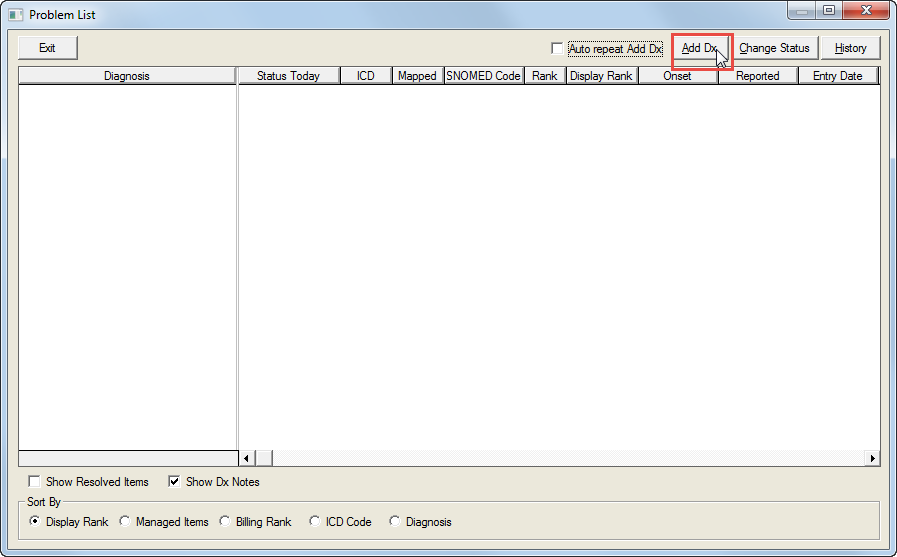The width and height of the screenshot is (897, 557).
Task: Open the Add Dx dialog
Action: click(700, 48)
